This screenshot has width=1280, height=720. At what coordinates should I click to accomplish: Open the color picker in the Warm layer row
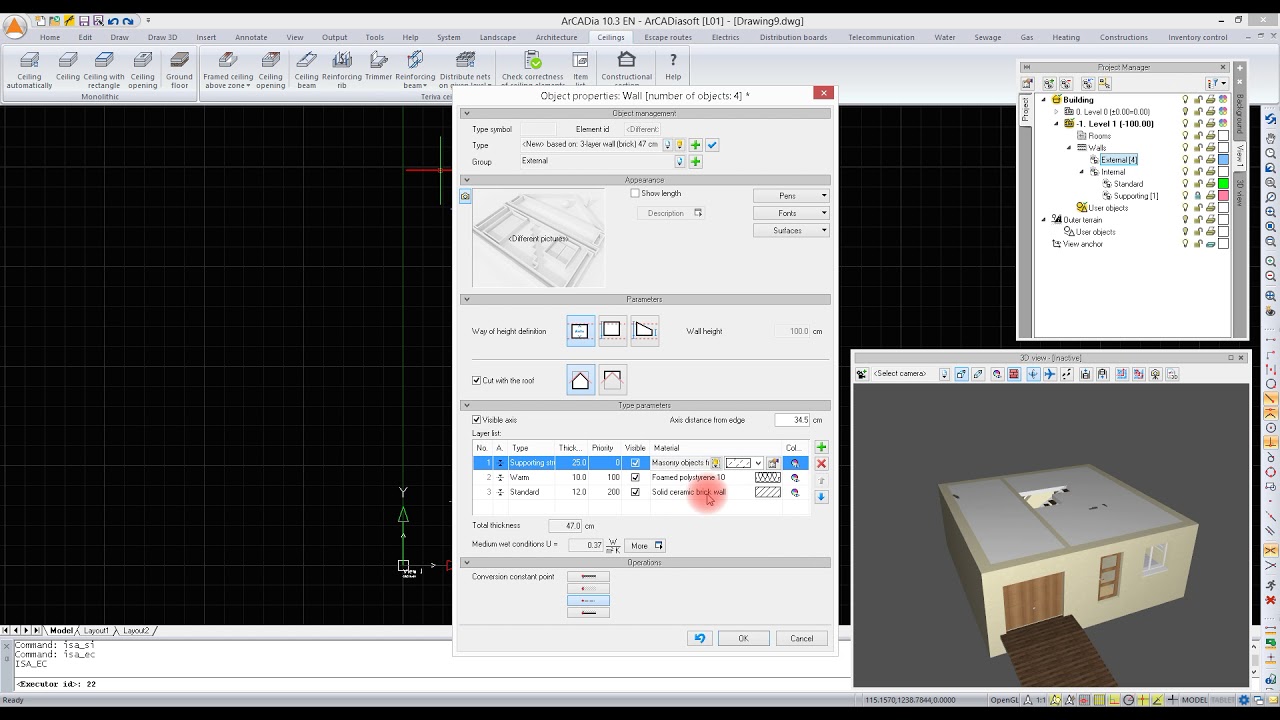click(x=795, y=478)
